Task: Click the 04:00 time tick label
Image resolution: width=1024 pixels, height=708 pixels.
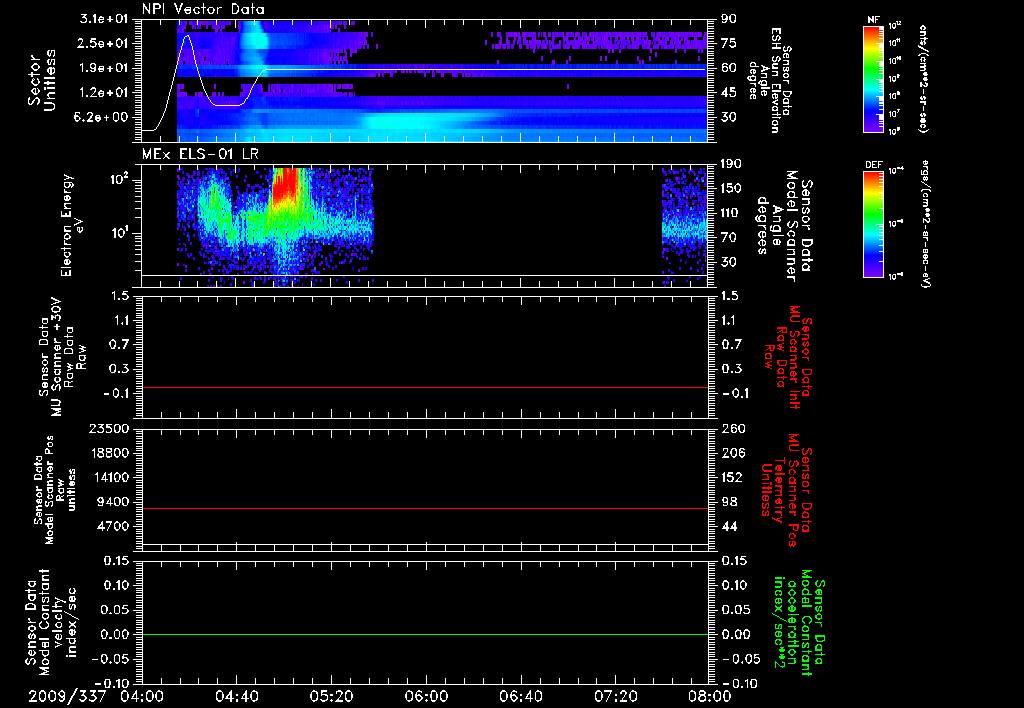Action: coord(142,696)
